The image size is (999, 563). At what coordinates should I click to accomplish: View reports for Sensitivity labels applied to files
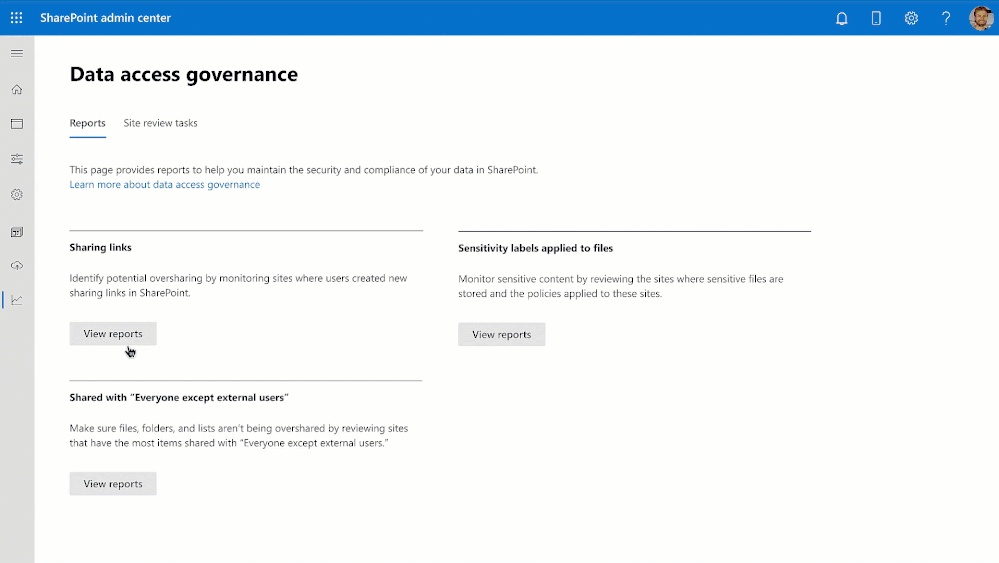pyautogui.click(x=501, y=334)
